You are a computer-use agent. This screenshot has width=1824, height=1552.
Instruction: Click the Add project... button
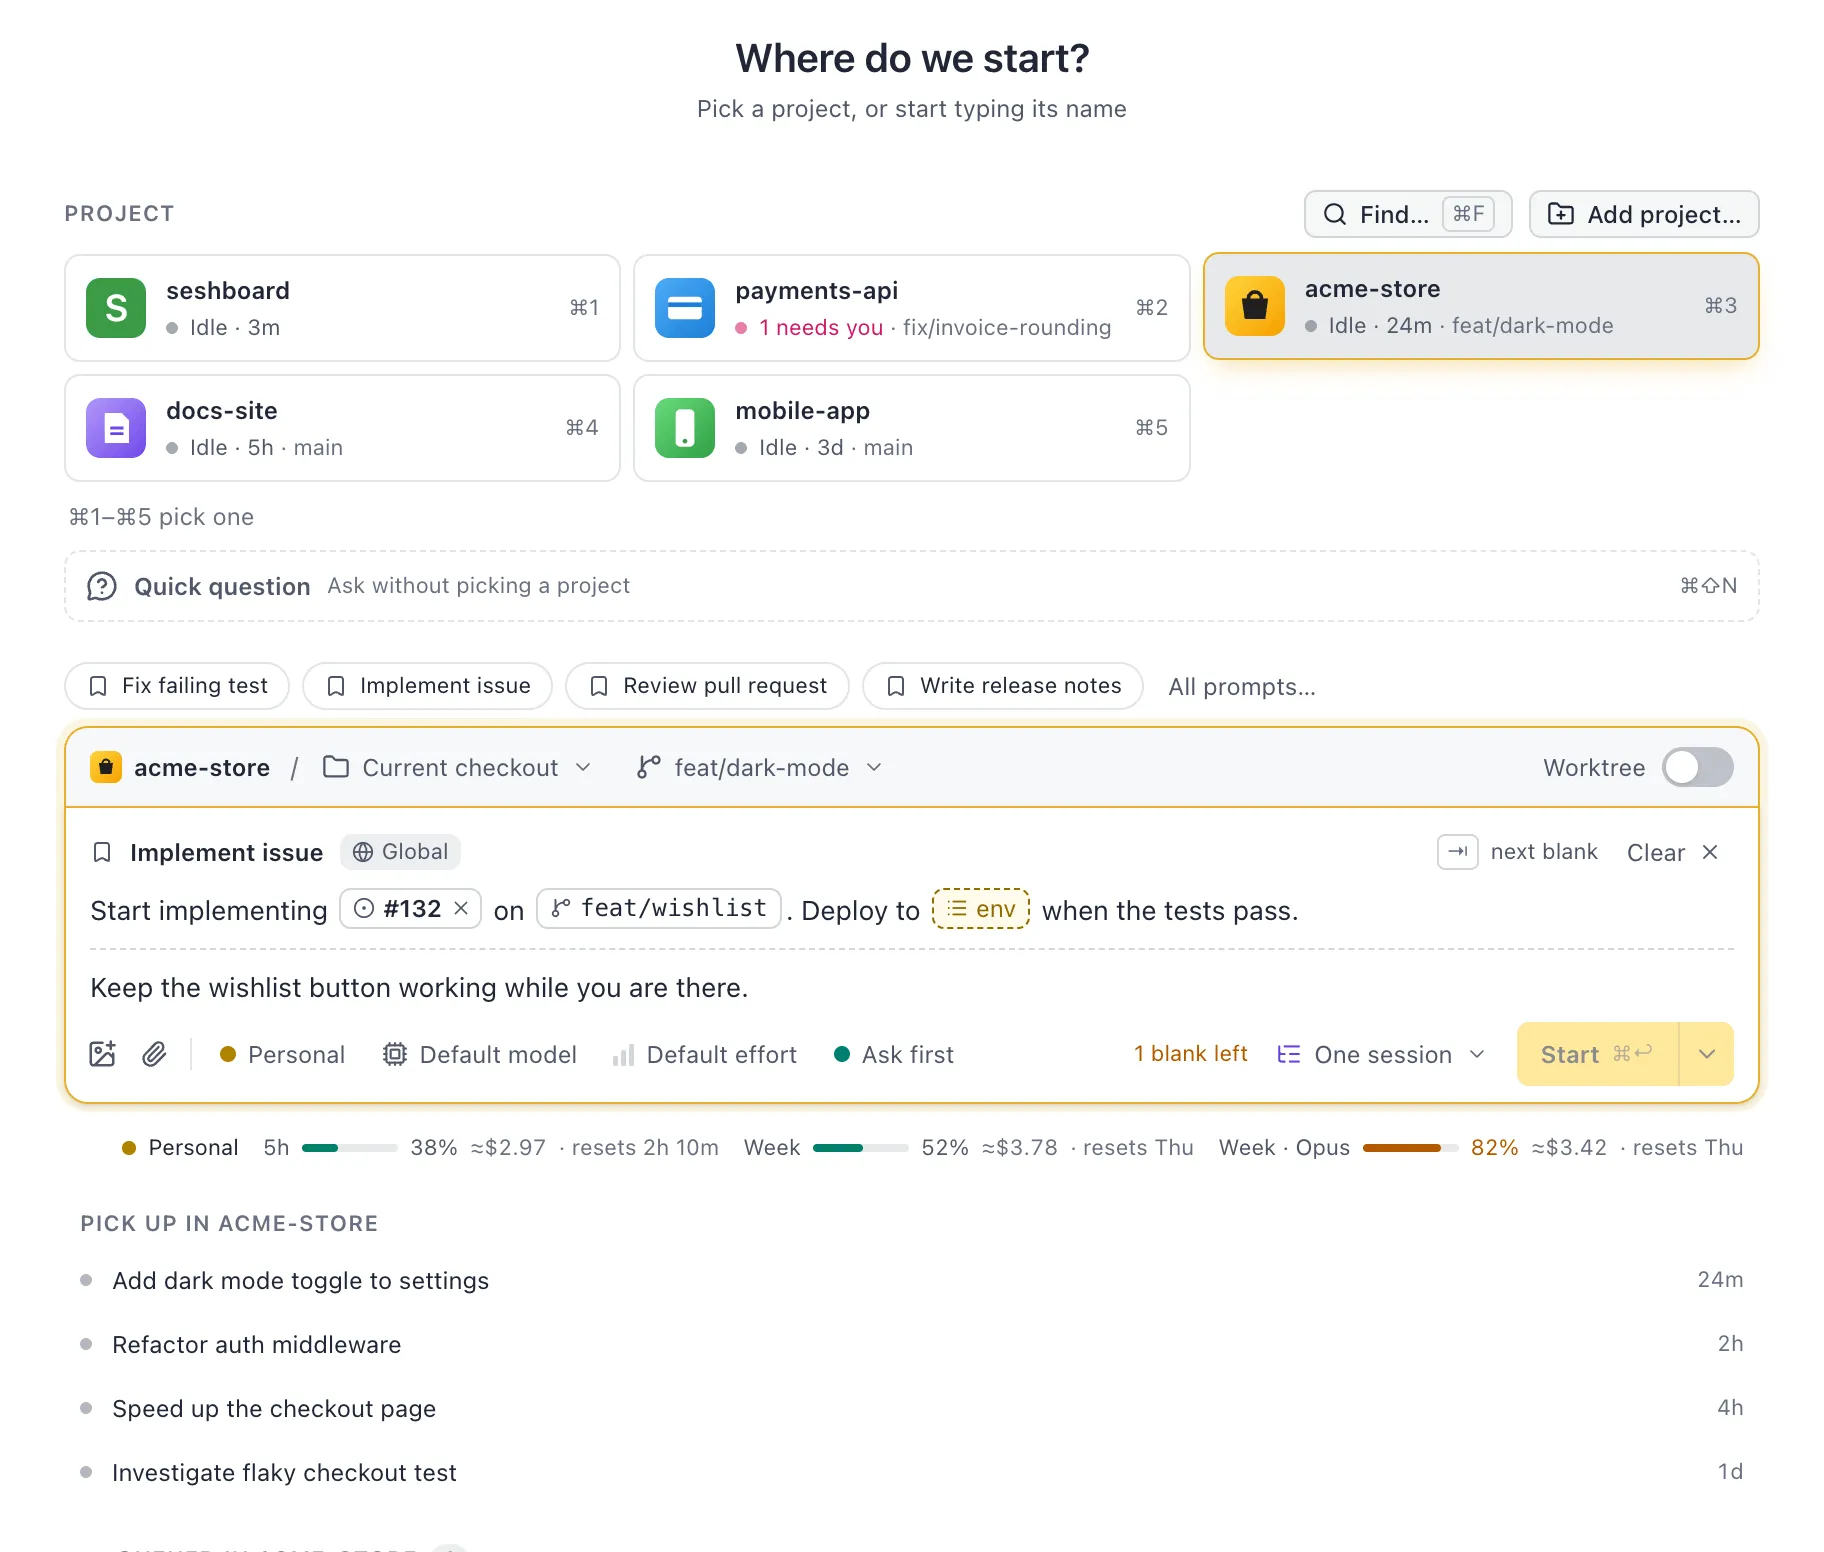pos(1644,214)
